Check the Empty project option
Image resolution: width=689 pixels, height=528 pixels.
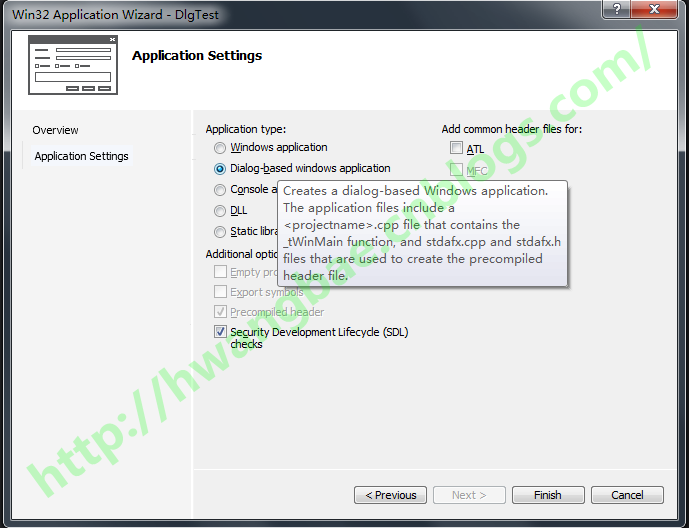tap(220, 271)
